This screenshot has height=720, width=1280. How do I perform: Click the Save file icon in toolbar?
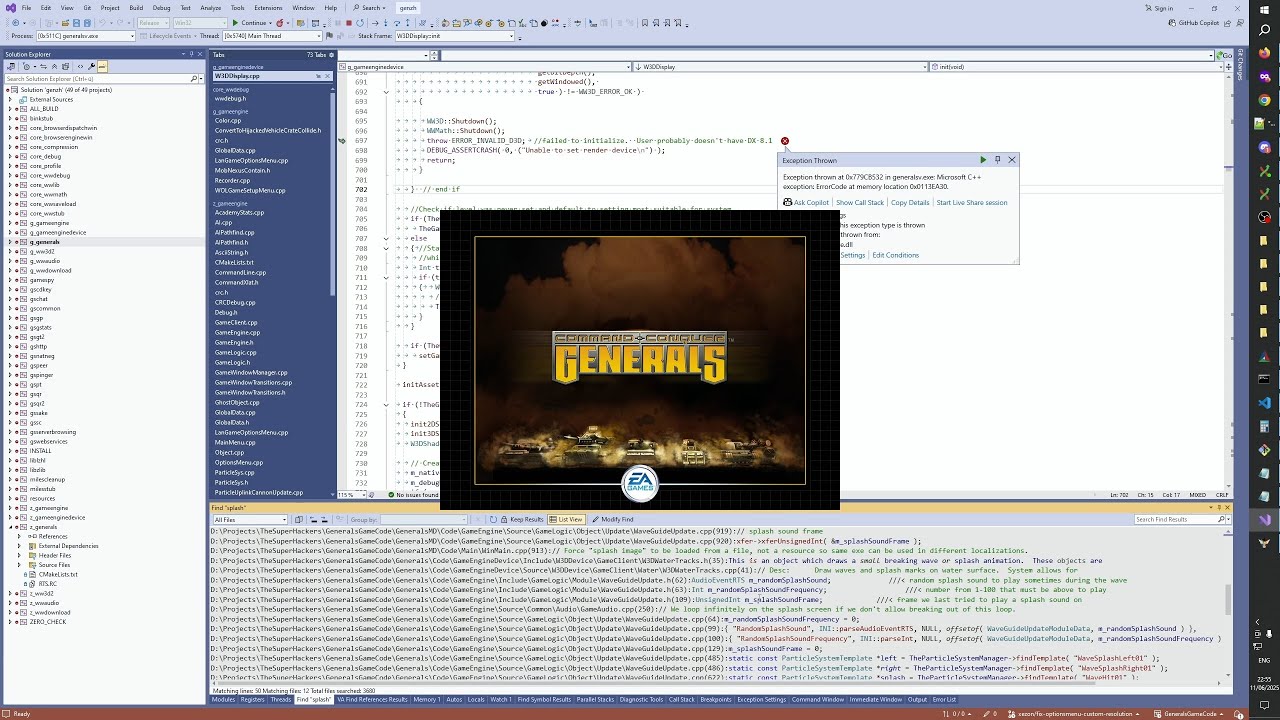(x=76, y=22)
